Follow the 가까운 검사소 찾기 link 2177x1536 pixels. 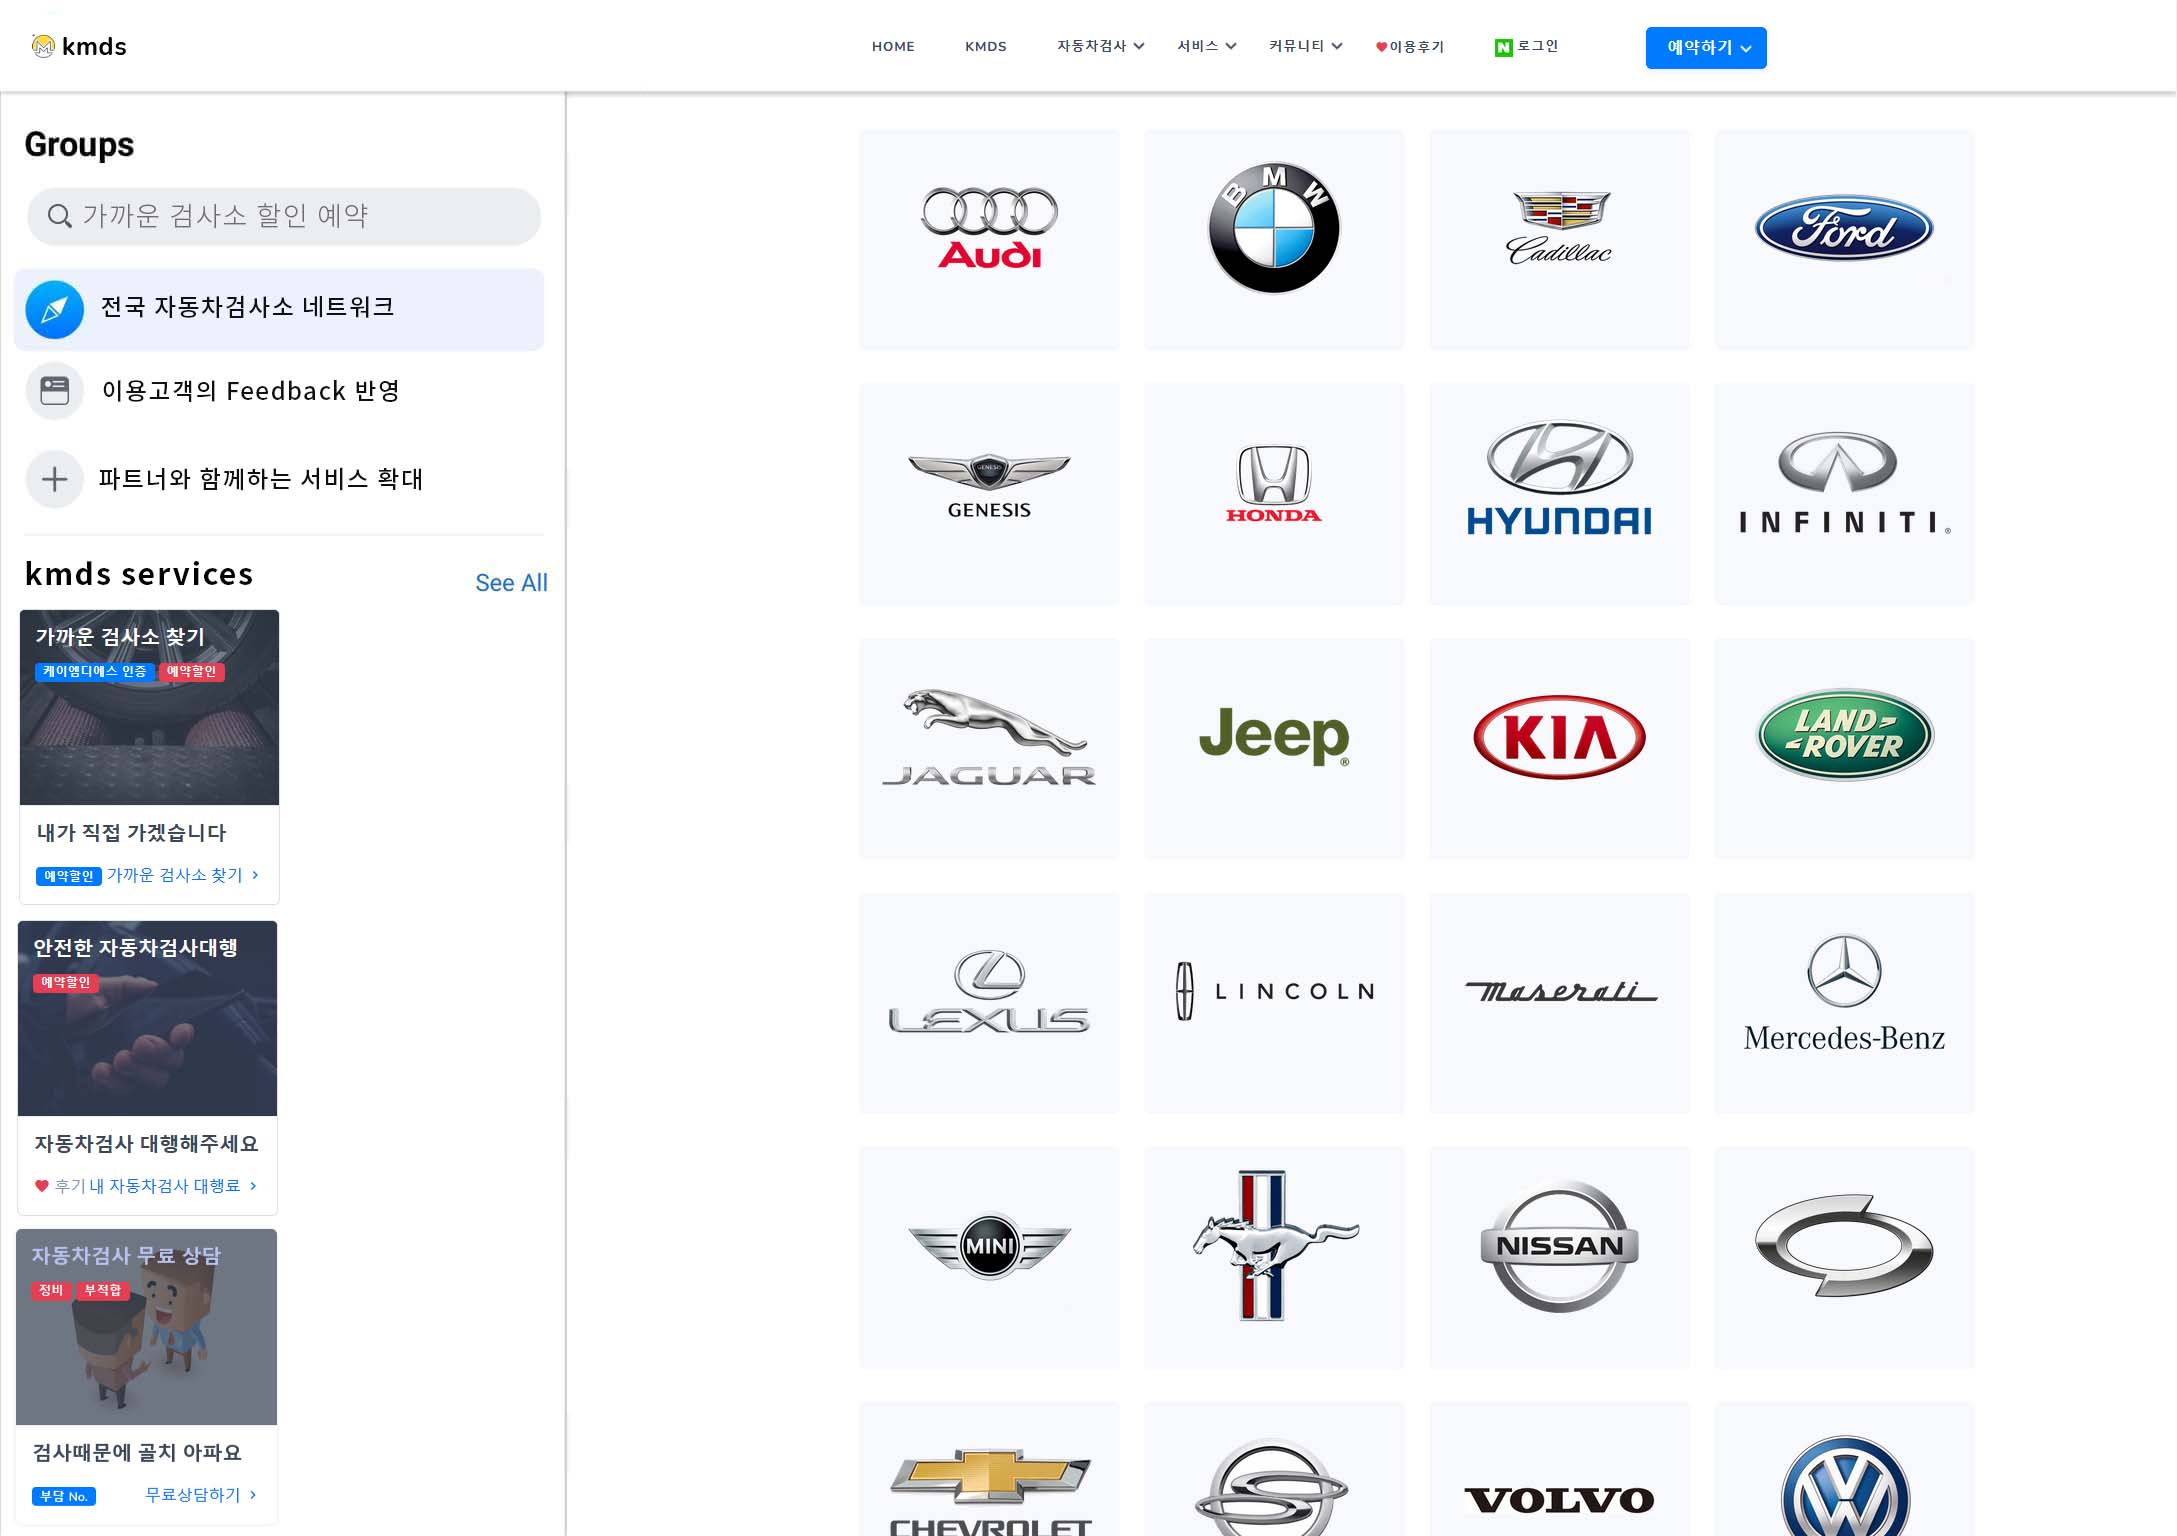(x=183, y=875)
